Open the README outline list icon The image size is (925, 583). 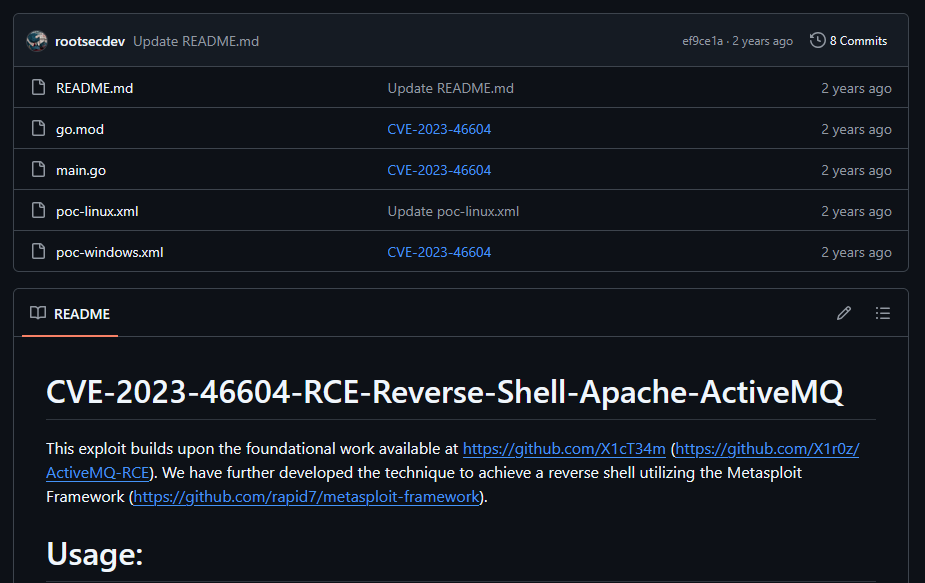pos(882,313)
